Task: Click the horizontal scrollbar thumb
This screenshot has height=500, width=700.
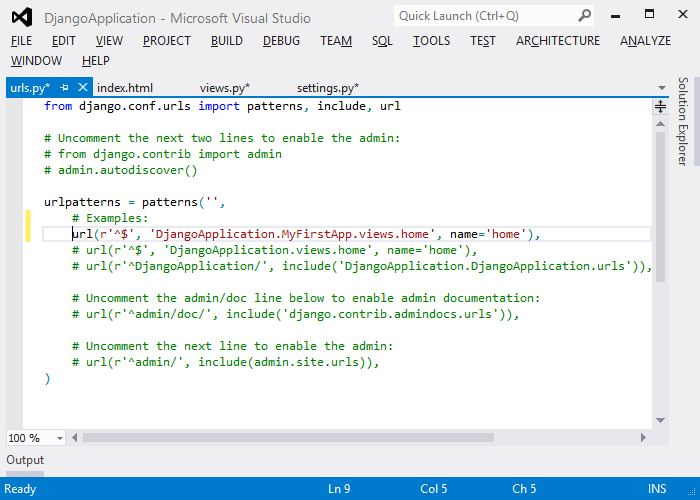Action: coord(288,438)
